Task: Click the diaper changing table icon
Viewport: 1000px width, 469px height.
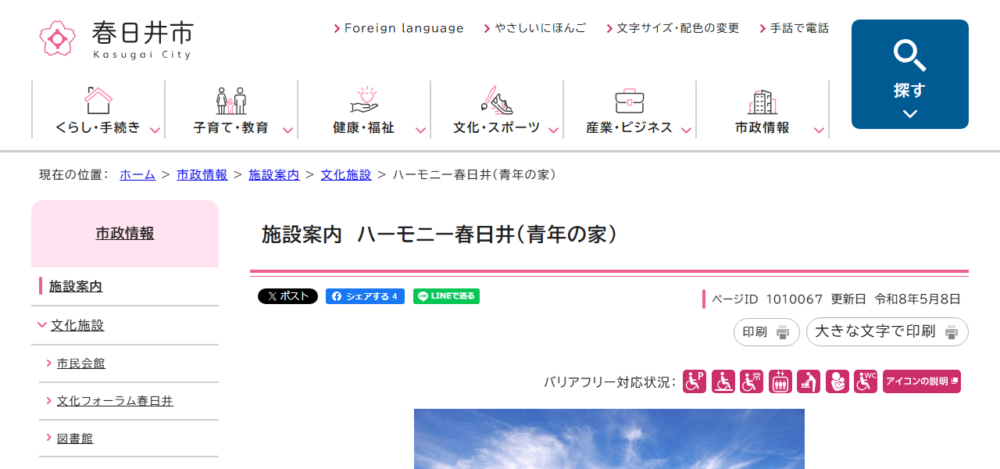Action: (x=809, y=382)
